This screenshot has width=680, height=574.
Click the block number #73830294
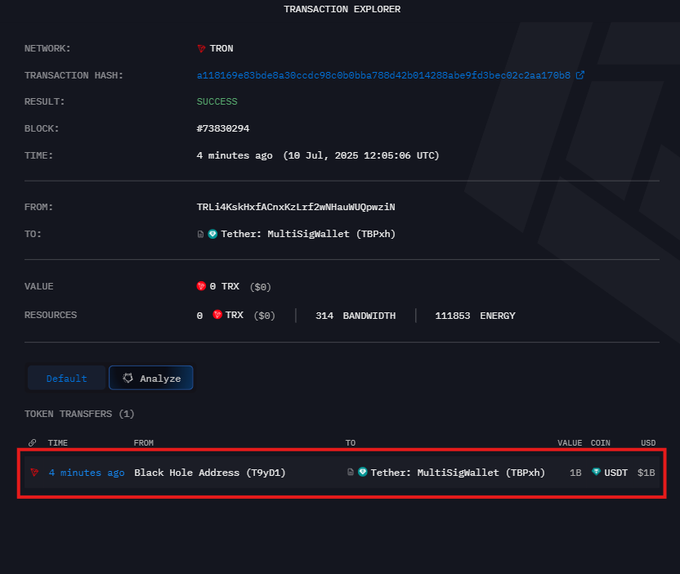pos(223,129)
